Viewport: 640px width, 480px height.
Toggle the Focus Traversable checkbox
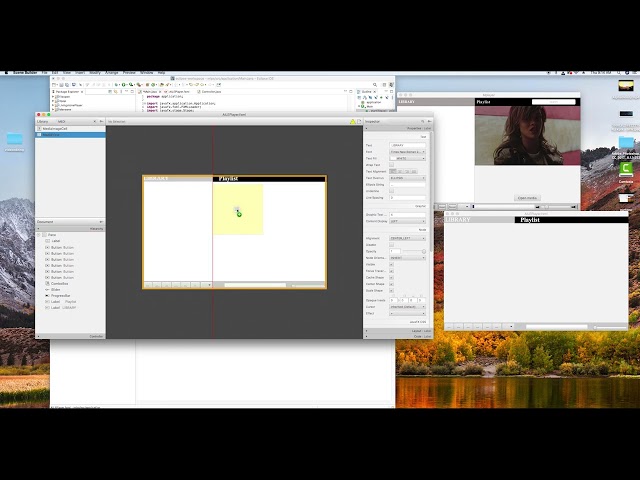(x=391, y=271)
